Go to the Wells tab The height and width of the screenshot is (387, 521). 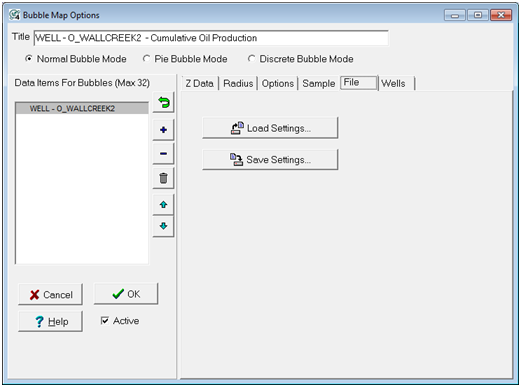pyautogui.click(x=393, y=83)
